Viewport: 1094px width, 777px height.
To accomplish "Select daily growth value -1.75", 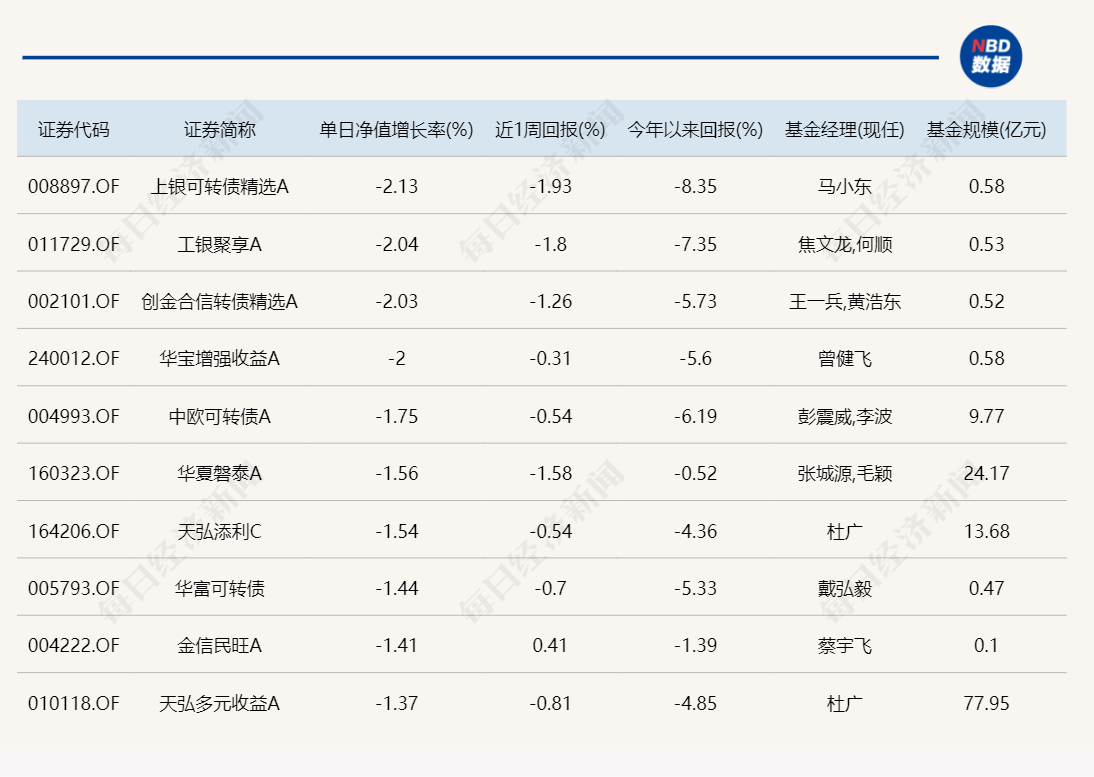I will pos(396,416).
